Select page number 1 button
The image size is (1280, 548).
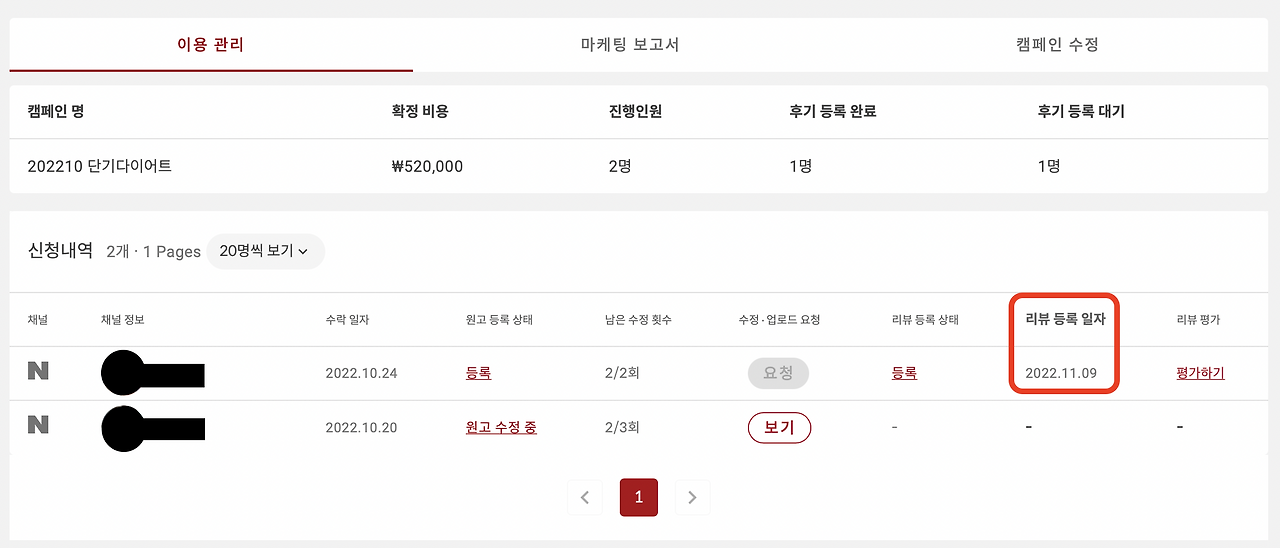tap(639, 497)
